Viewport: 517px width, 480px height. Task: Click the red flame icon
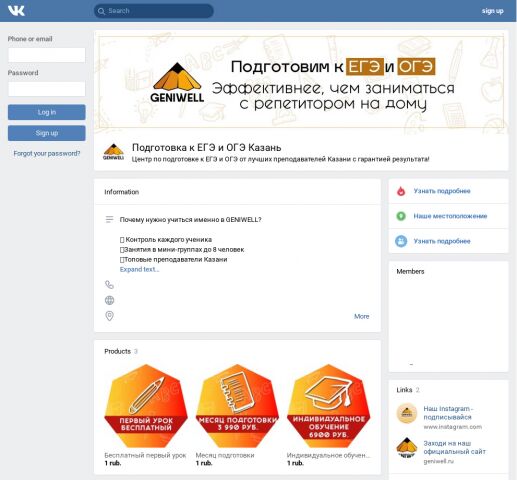pyautogui.click(x=401, y=191)
